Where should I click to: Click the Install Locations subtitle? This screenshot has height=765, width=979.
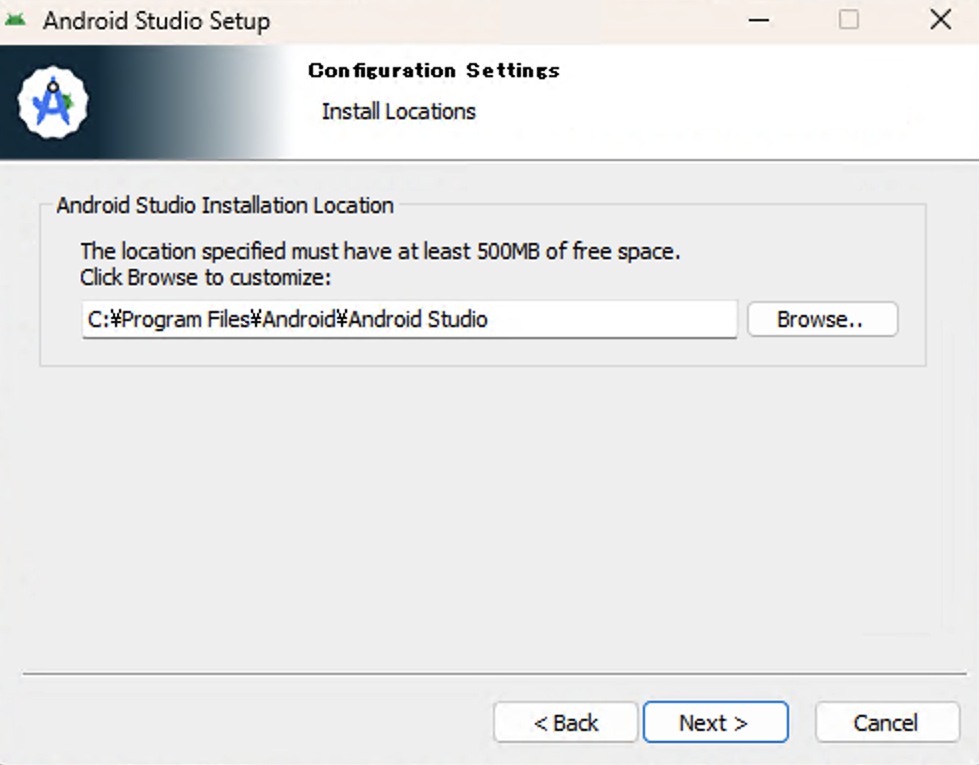tap(397, 111)
